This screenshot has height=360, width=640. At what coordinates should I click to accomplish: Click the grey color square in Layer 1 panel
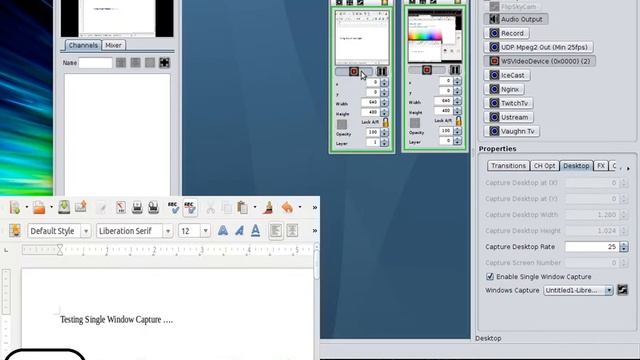point(342,124)
